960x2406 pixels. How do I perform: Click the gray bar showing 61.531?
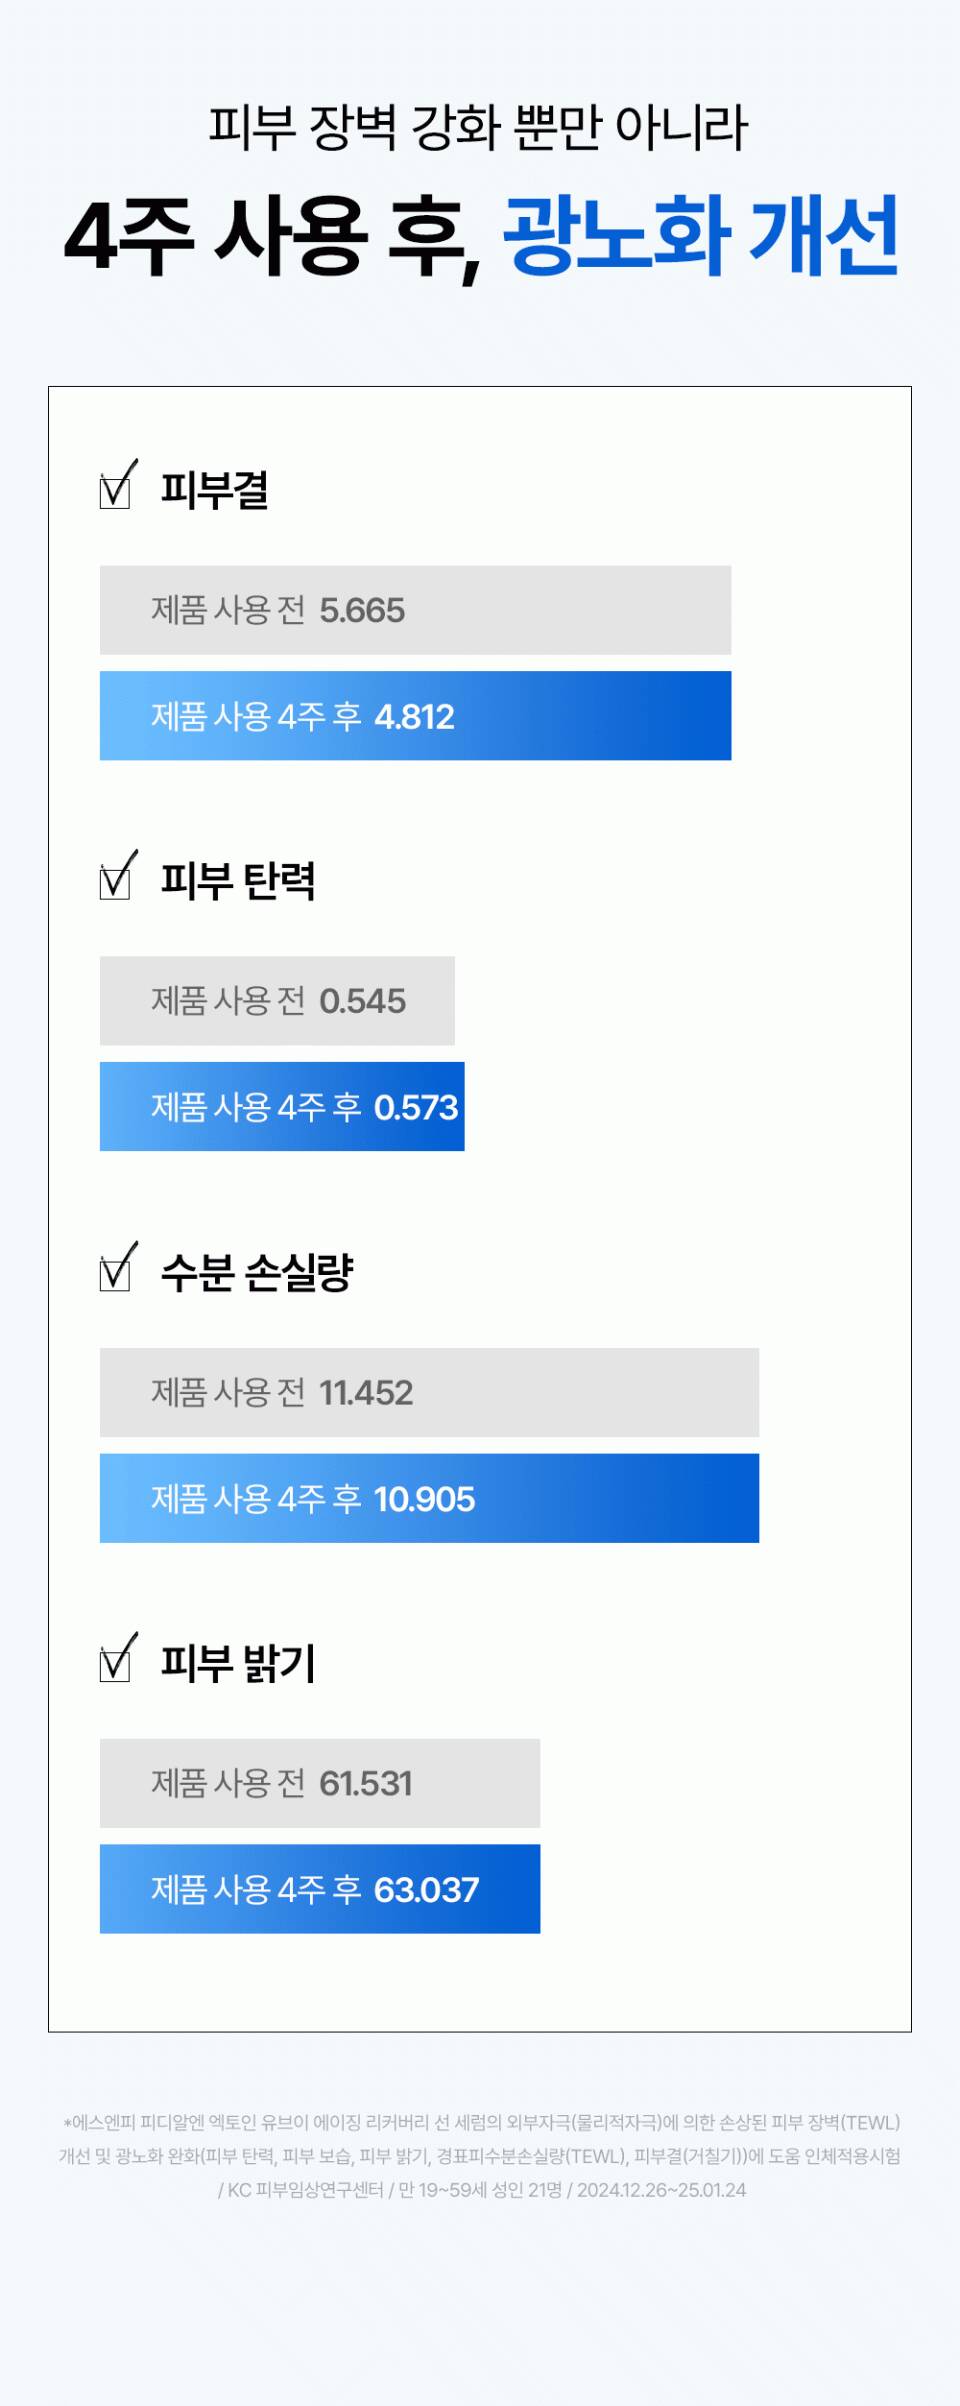pyautogui.click(x=320, y=1783)
